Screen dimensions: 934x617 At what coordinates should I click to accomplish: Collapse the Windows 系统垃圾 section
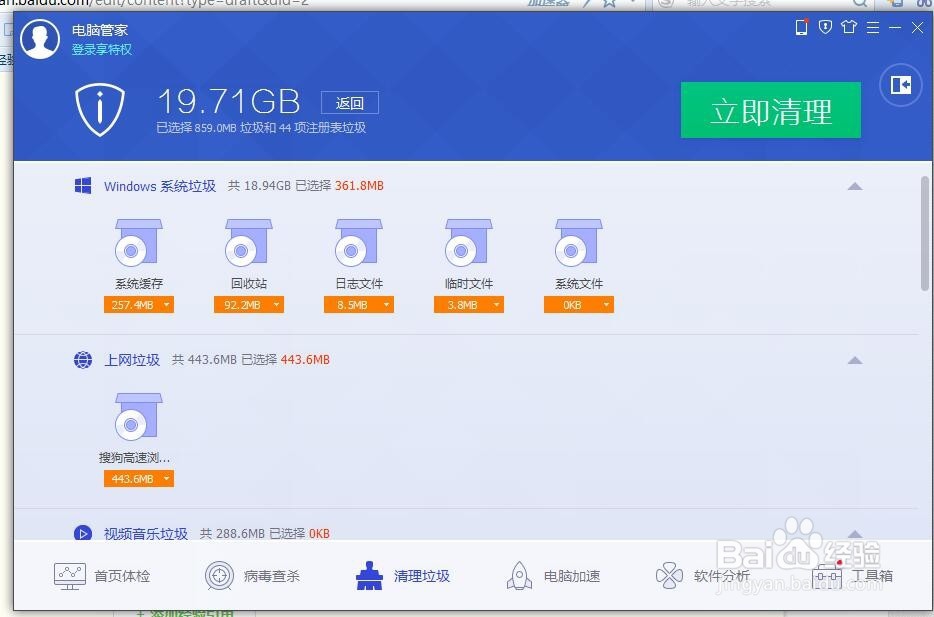(855, 186)
